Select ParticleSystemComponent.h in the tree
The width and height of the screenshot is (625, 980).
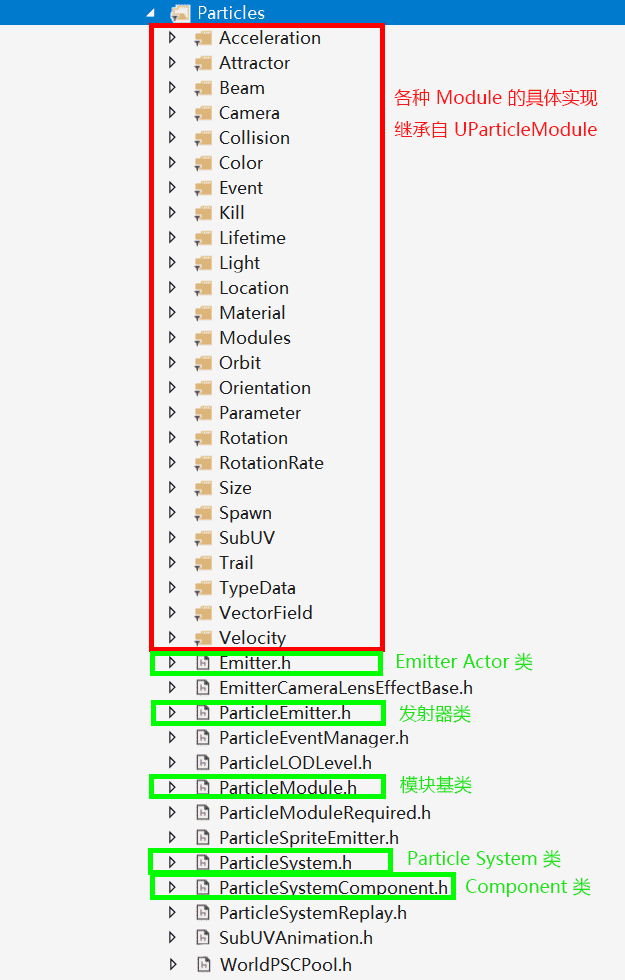[x=334, y=888]
